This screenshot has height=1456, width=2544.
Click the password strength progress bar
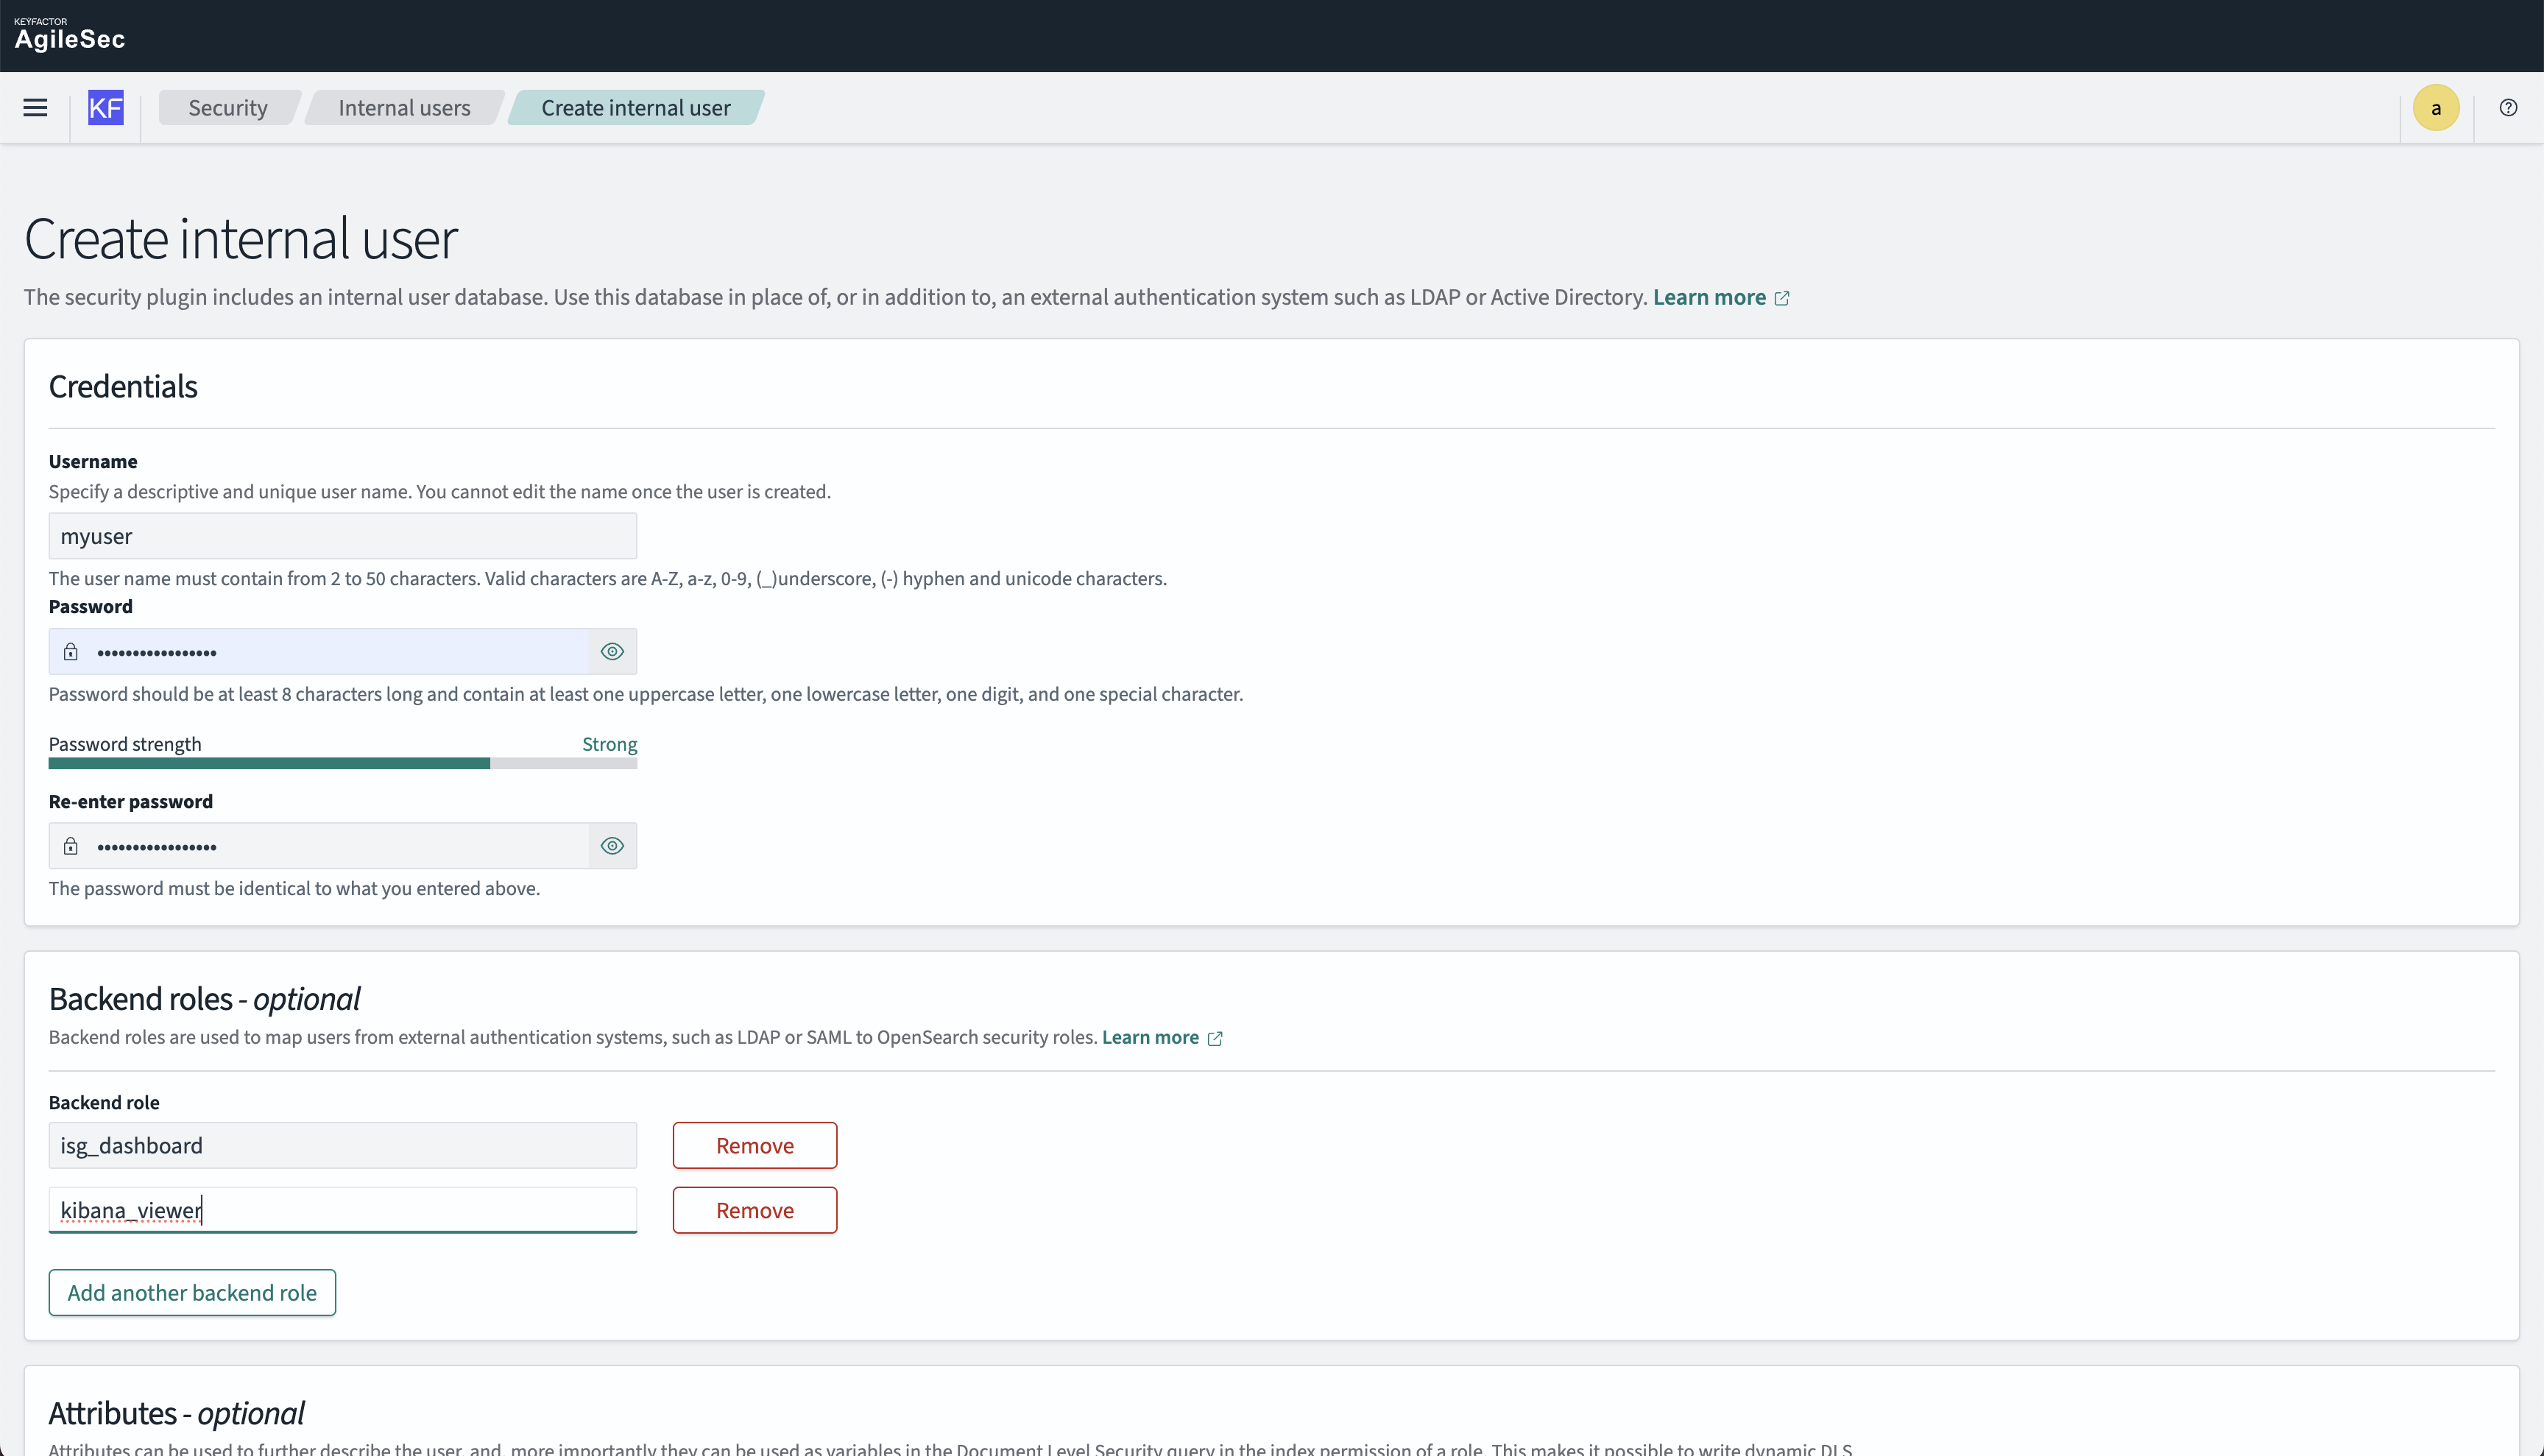[342, 764]
